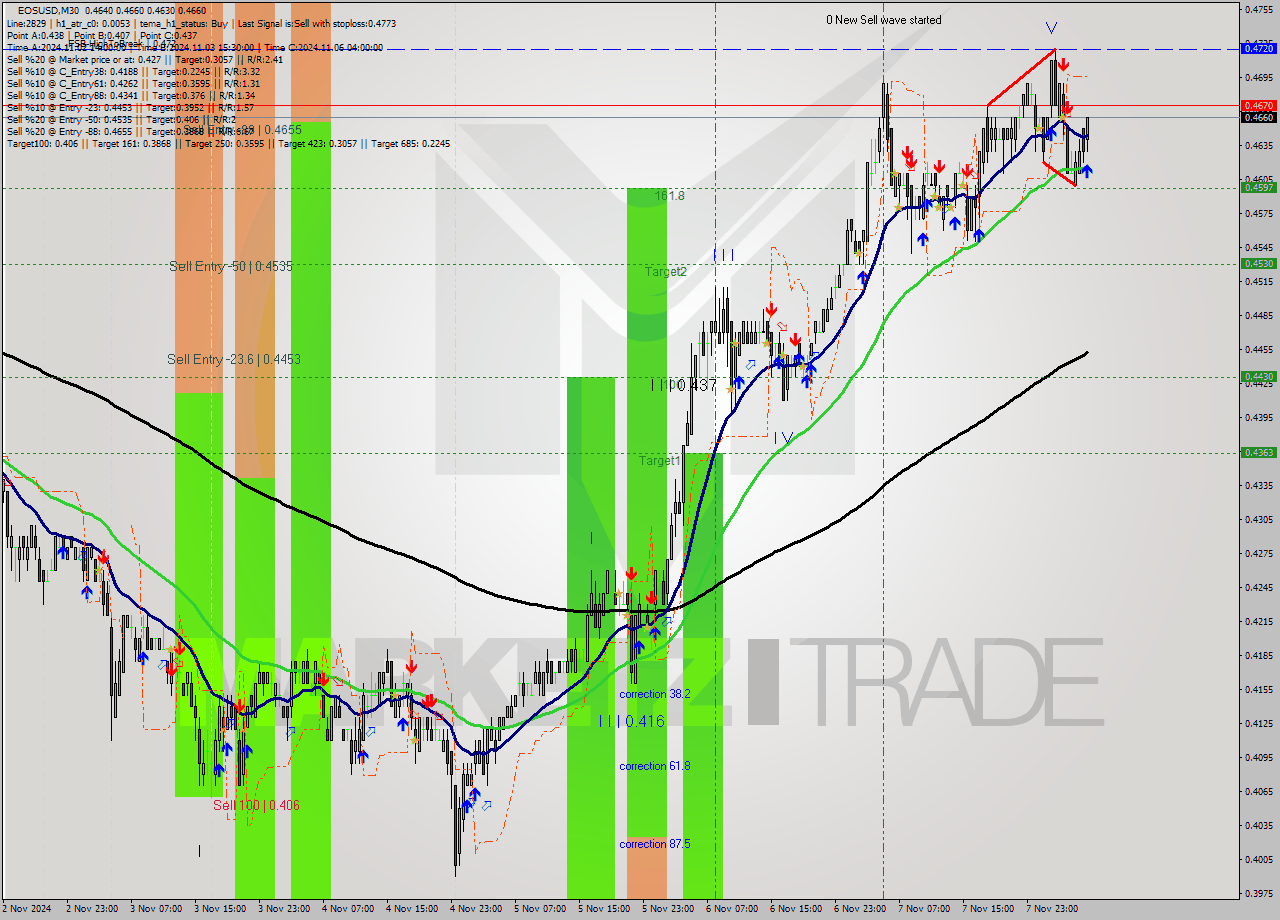Click the green 0.4530 level tag
This screenshot has height=920, width=1280.
[1257, 263]
